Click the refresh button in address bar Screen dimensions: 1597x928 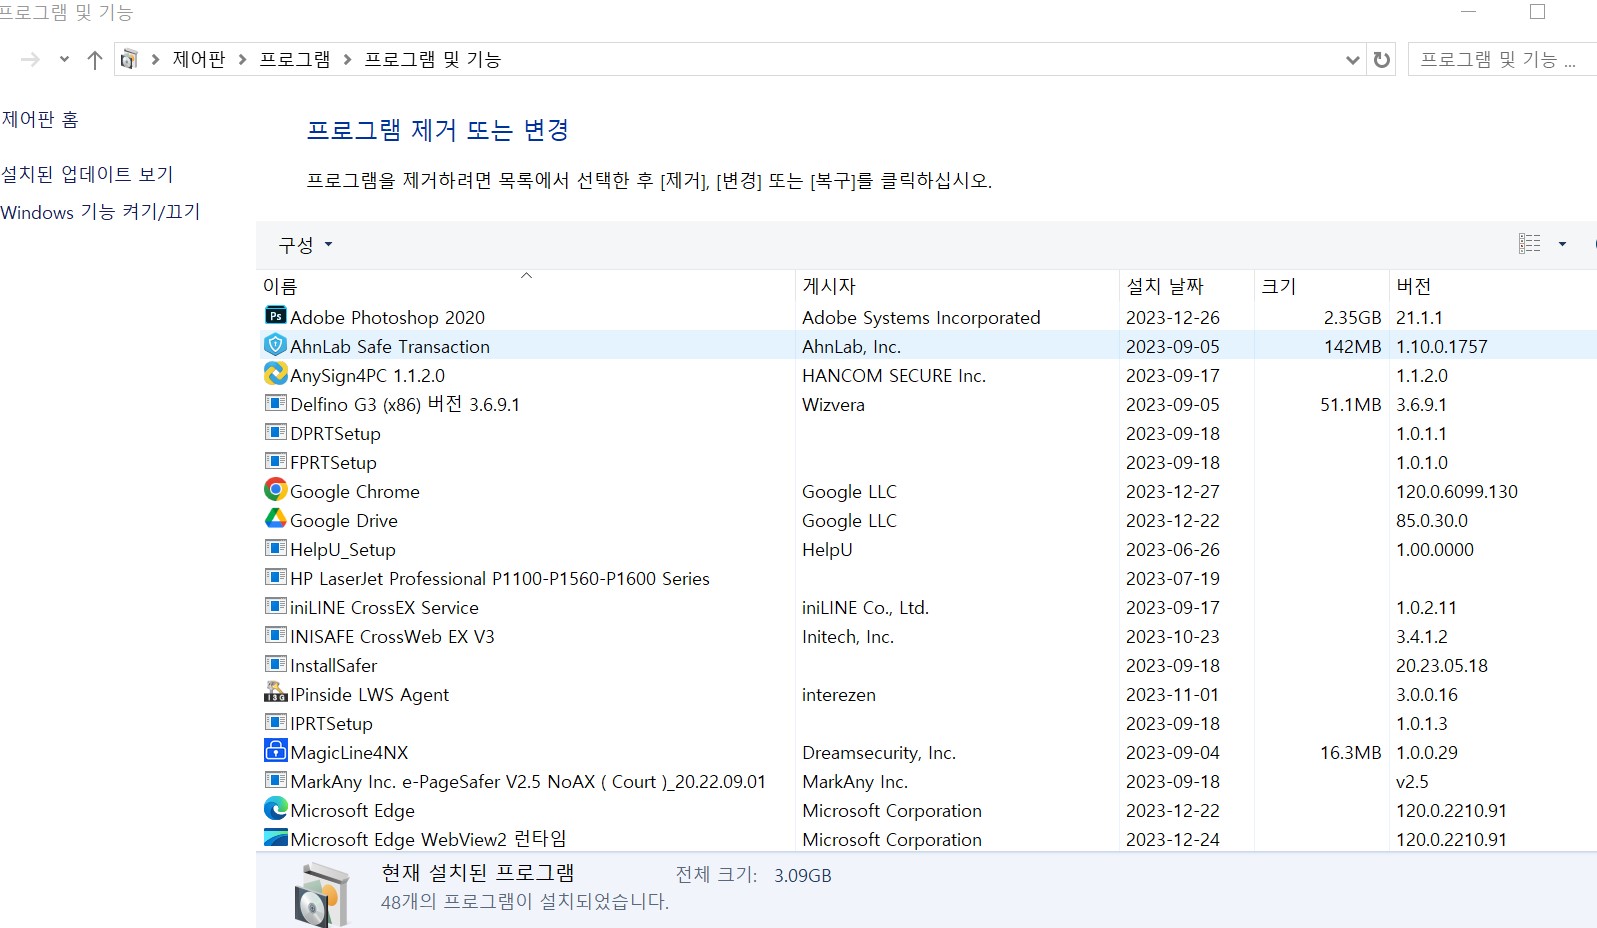coord(1382,60)
